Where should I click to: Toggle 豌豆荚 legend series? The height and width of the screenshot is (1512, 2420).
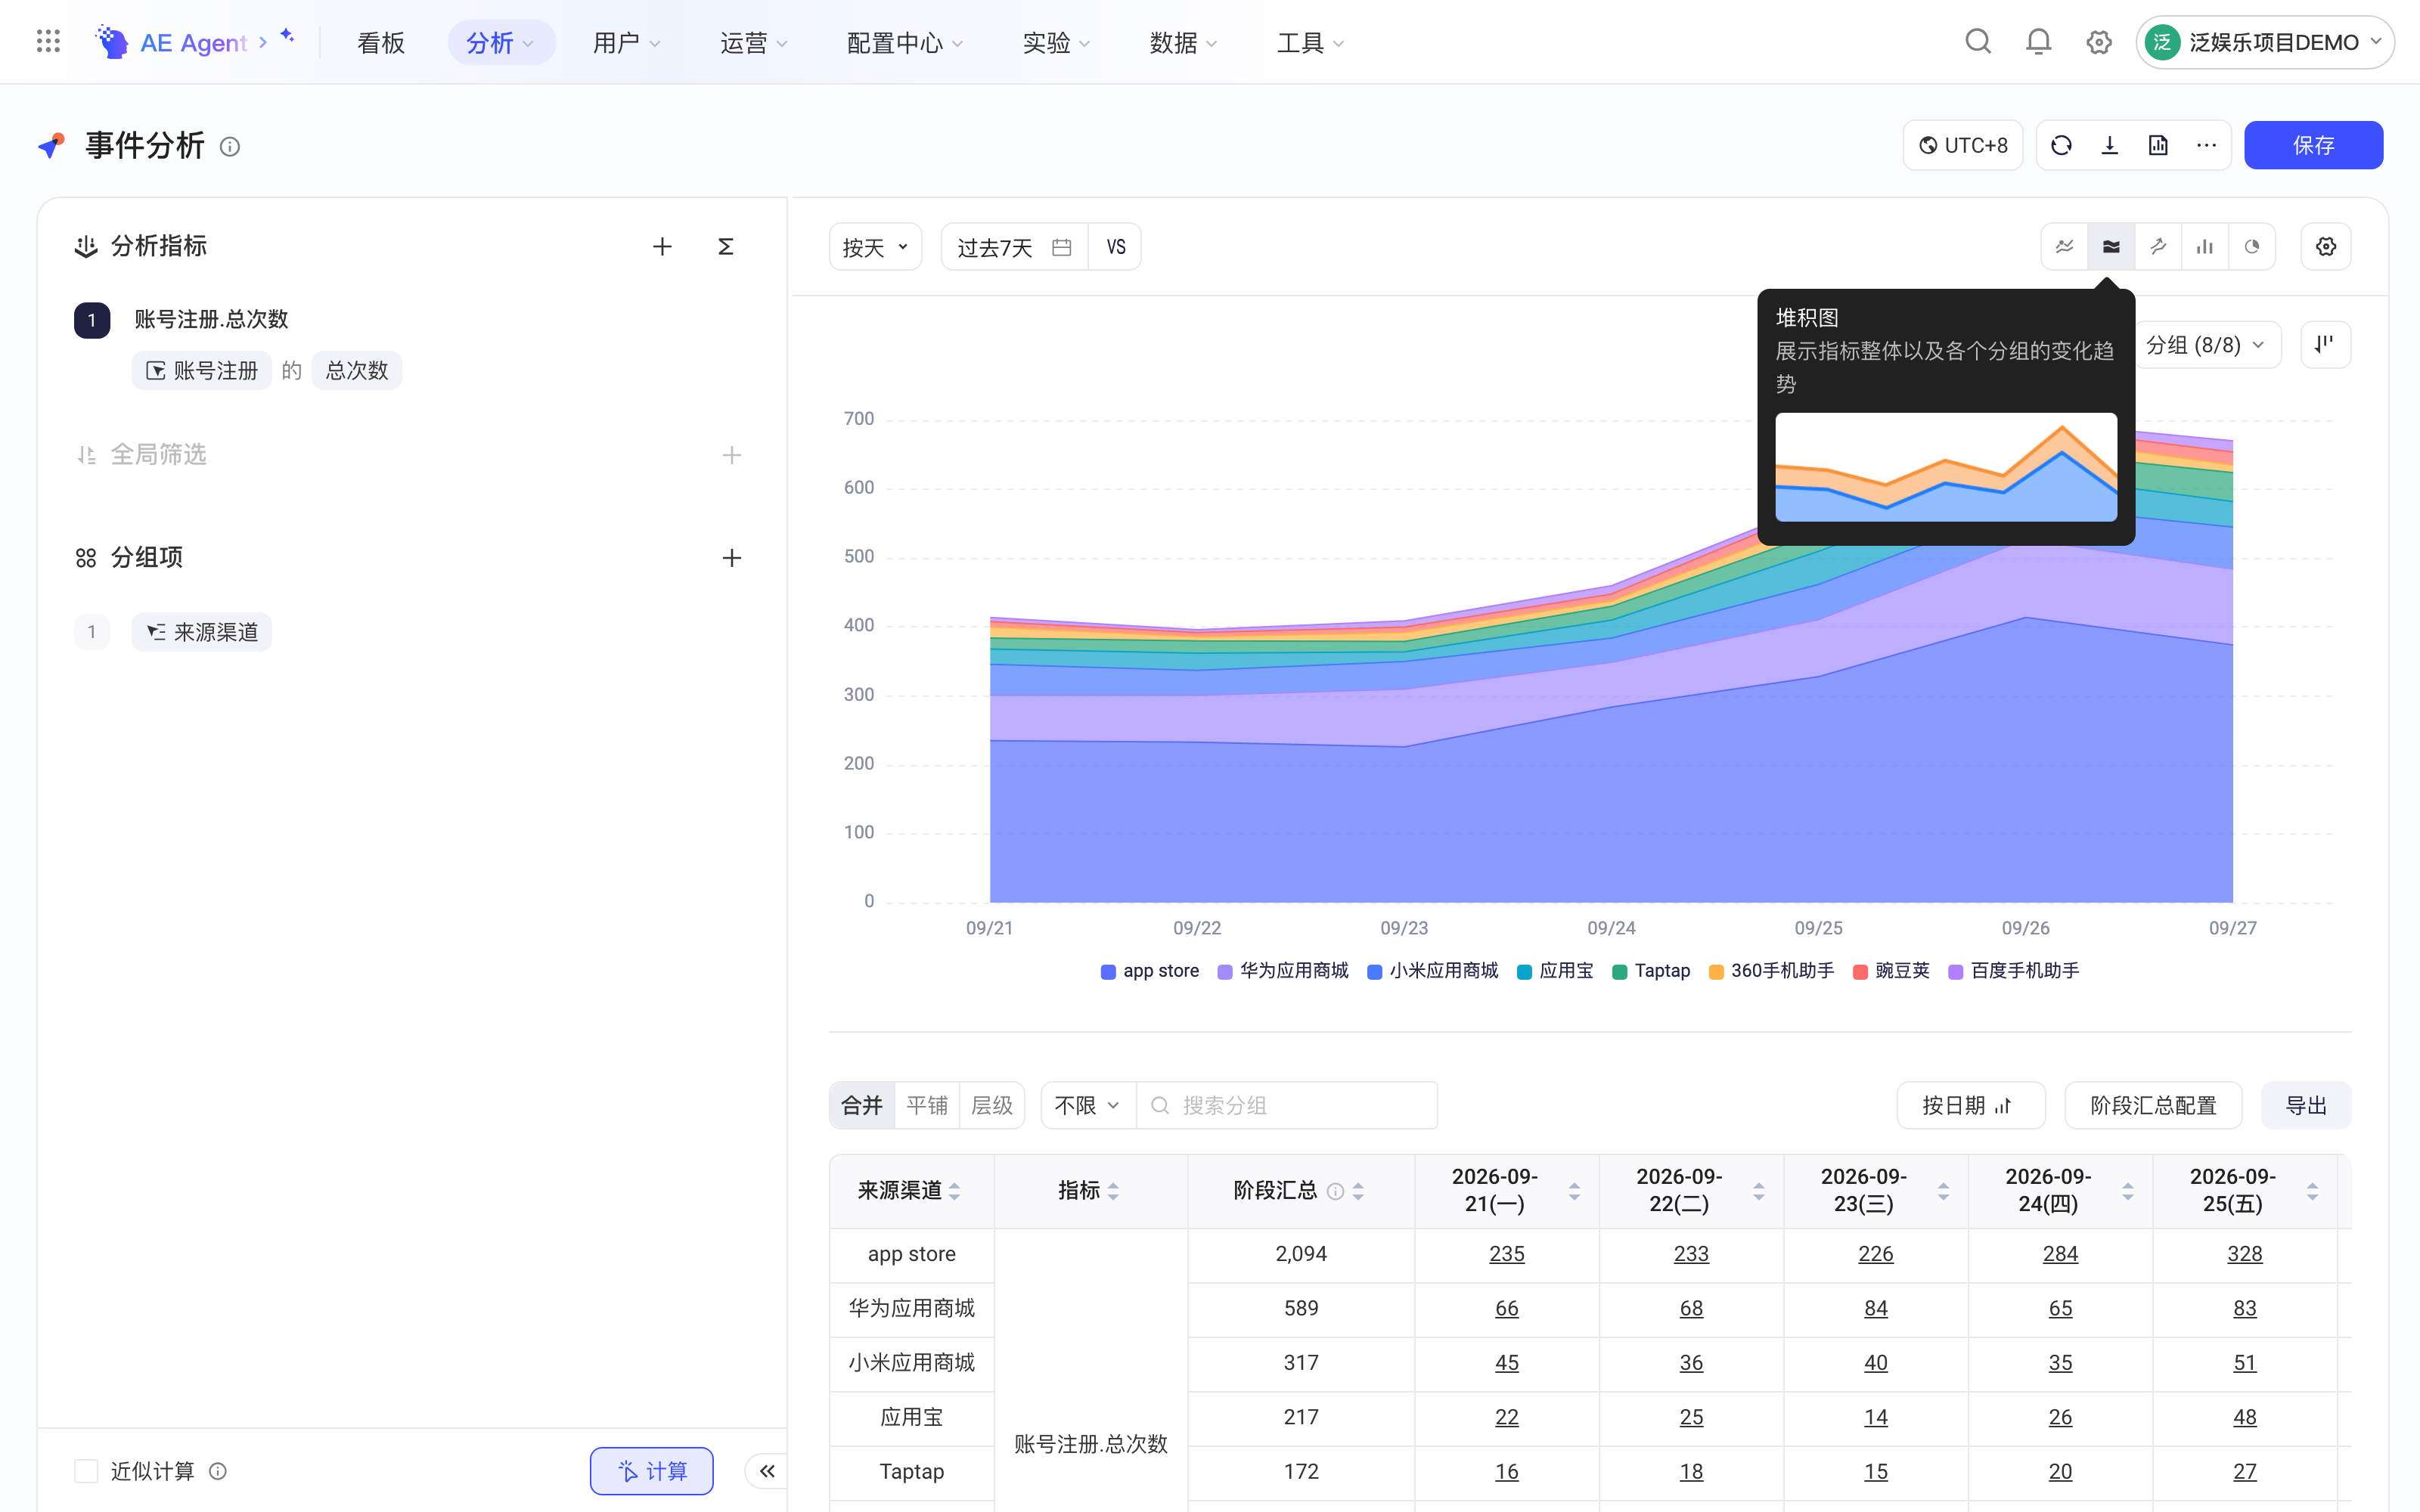pyautogui.click(x=1891, y=971)
